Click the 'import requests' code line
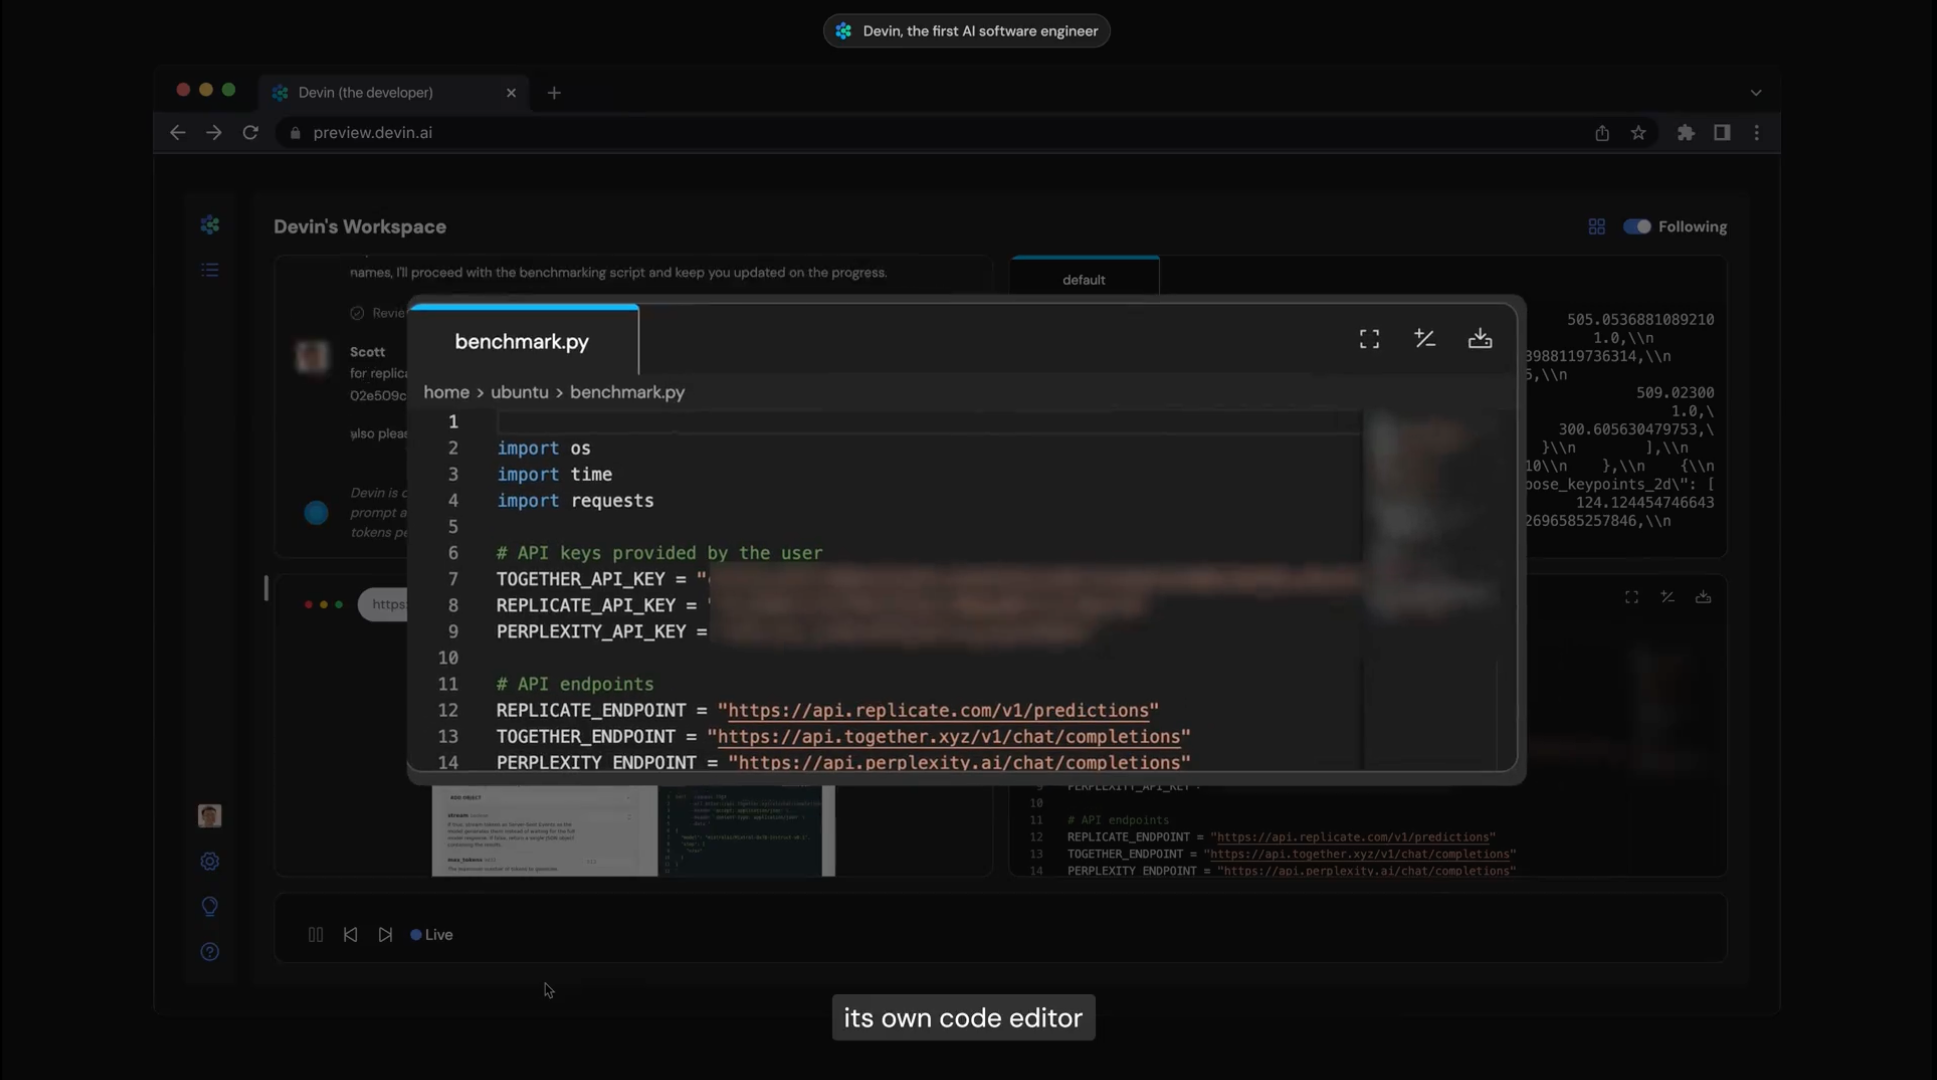 coord(575,500)
